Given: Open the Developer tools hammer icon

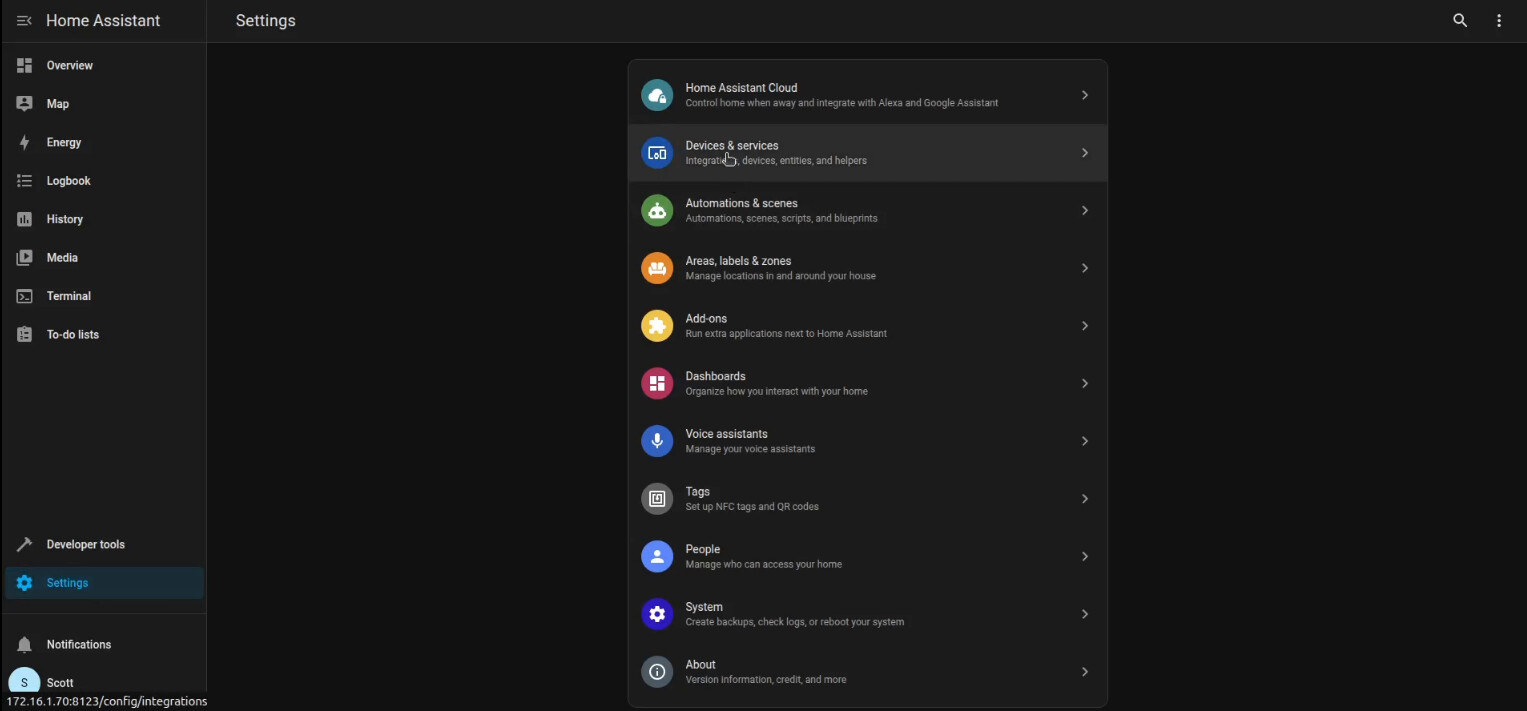Looking at the screenshot, I should tap(24, 544).
